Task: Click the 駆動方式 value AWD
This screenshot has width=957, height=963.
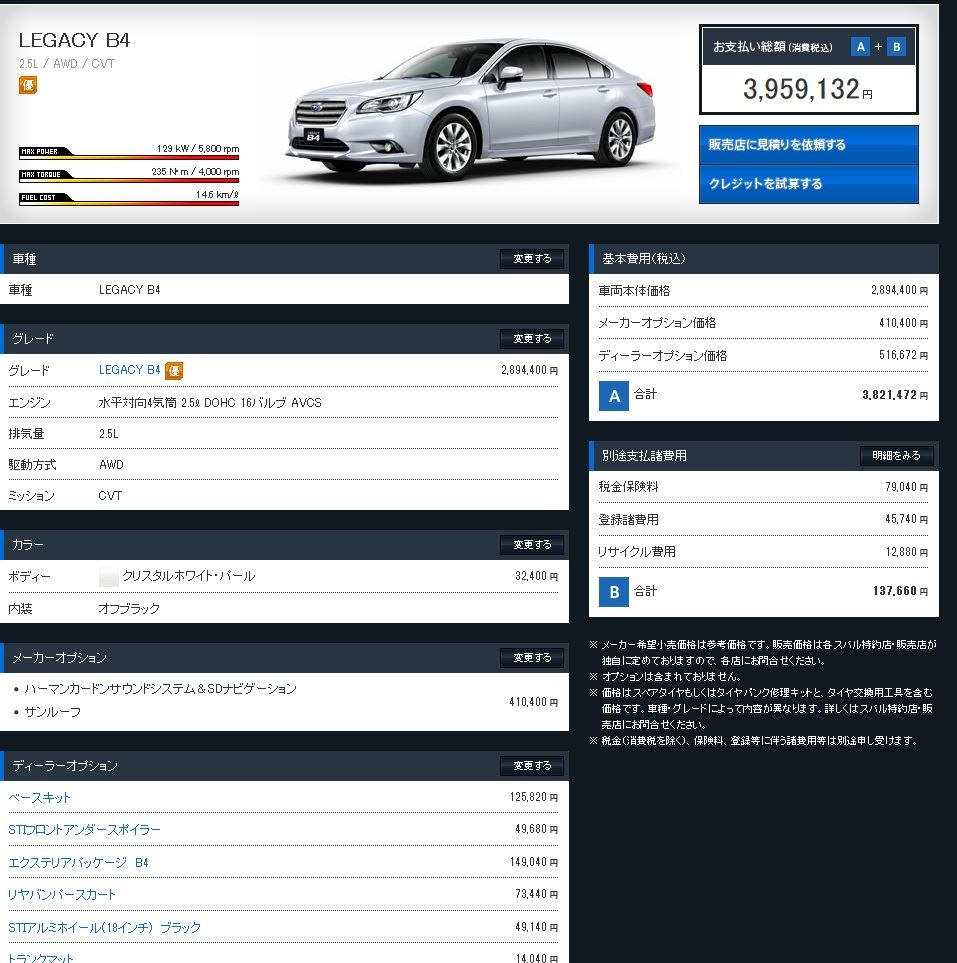Action: click(111, 465)
